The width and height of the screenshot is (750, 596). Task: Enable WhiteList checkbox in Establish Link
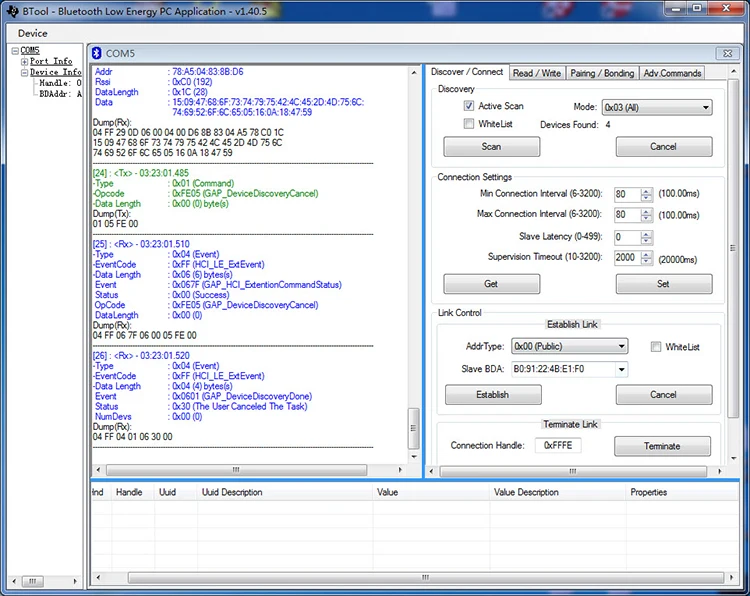click(656, 347)
